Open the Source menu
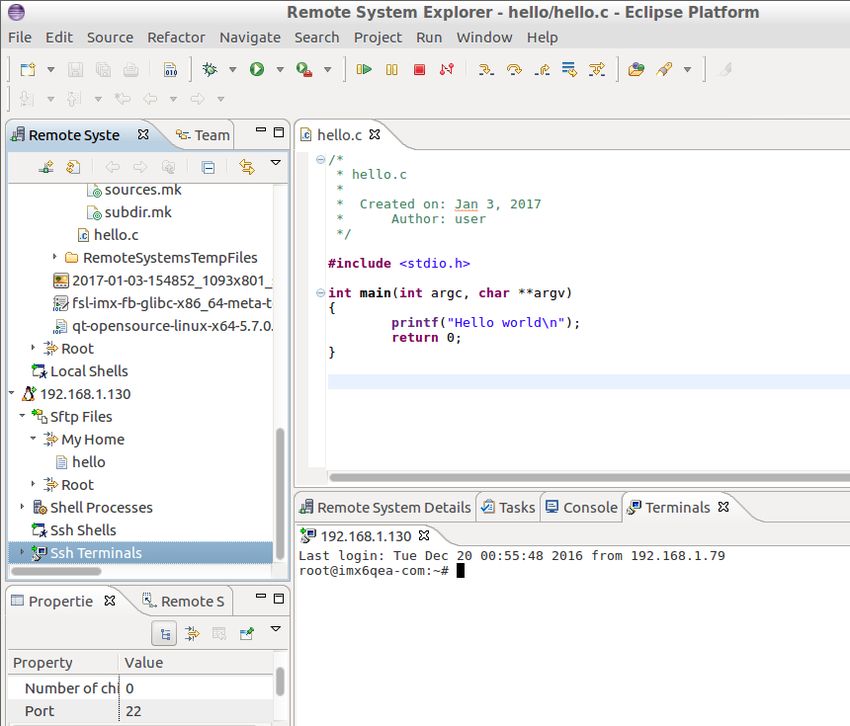The height and width of the screenshot is (726, 850). [110, 37]
